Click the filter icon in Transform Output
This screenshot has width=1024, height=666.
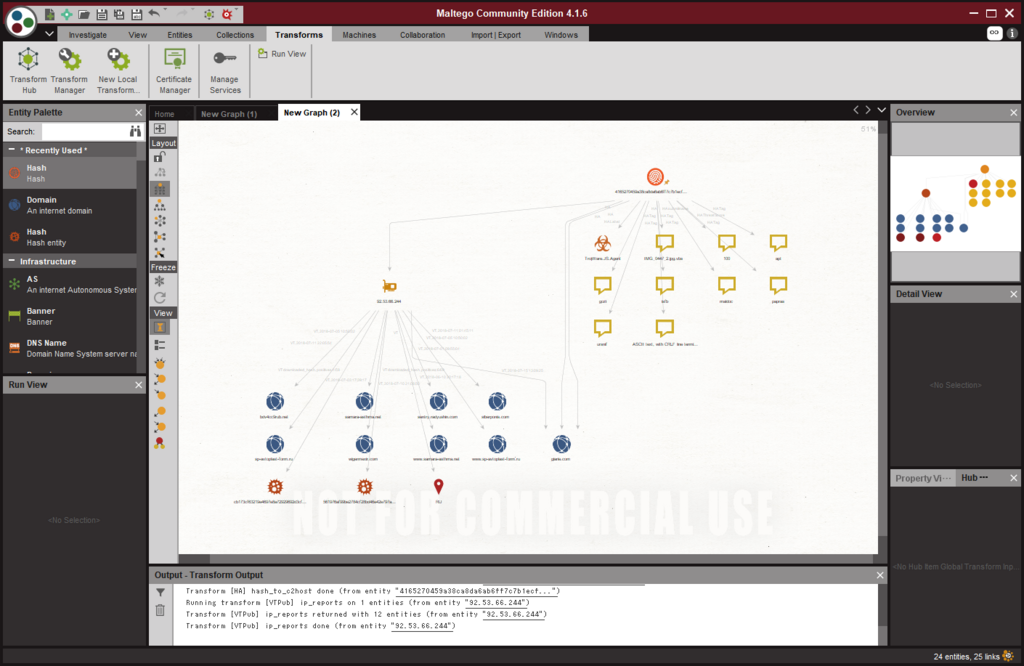[x=160, y=592]
